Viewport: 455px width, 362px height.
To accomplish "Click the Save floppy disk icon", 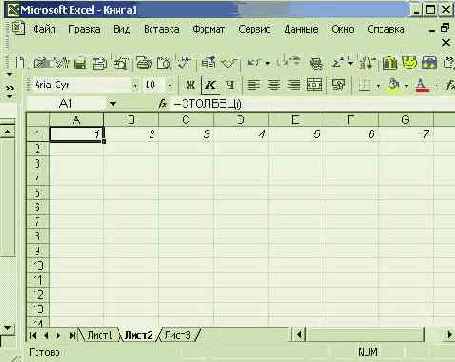I will 80,63.
